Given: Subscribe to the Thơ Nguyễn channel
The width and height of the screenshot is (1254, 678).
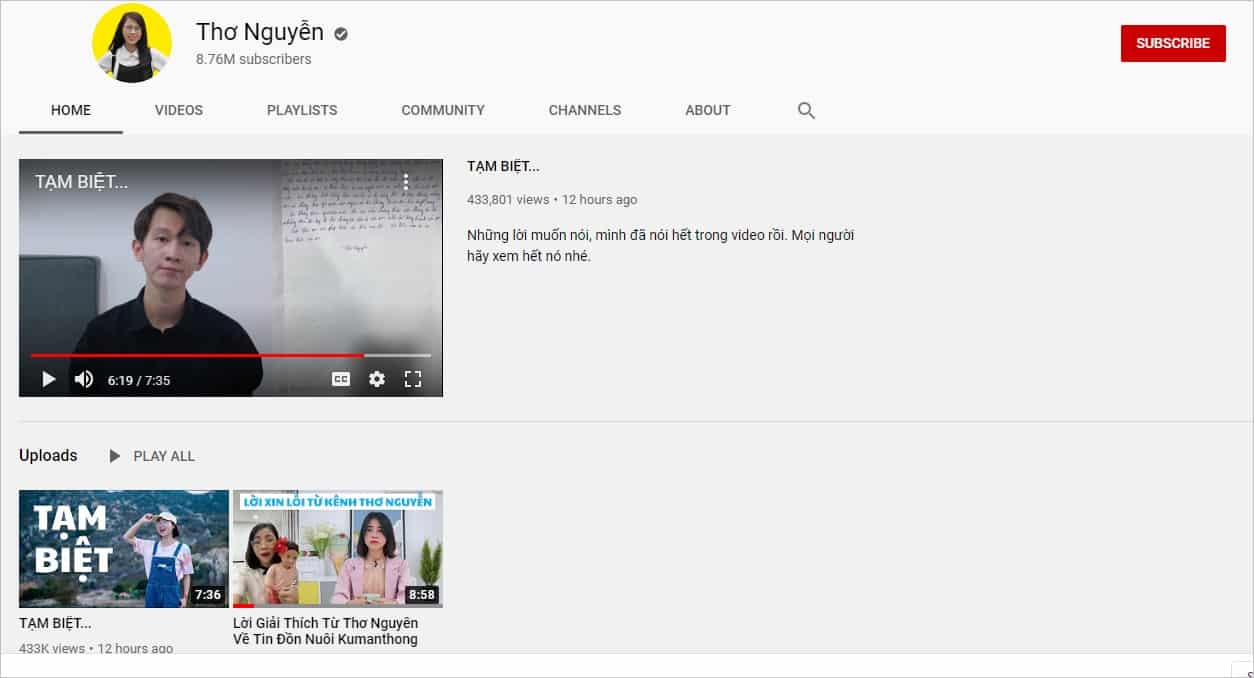Looking at the screenshot, I should (x=1173, y=43).
